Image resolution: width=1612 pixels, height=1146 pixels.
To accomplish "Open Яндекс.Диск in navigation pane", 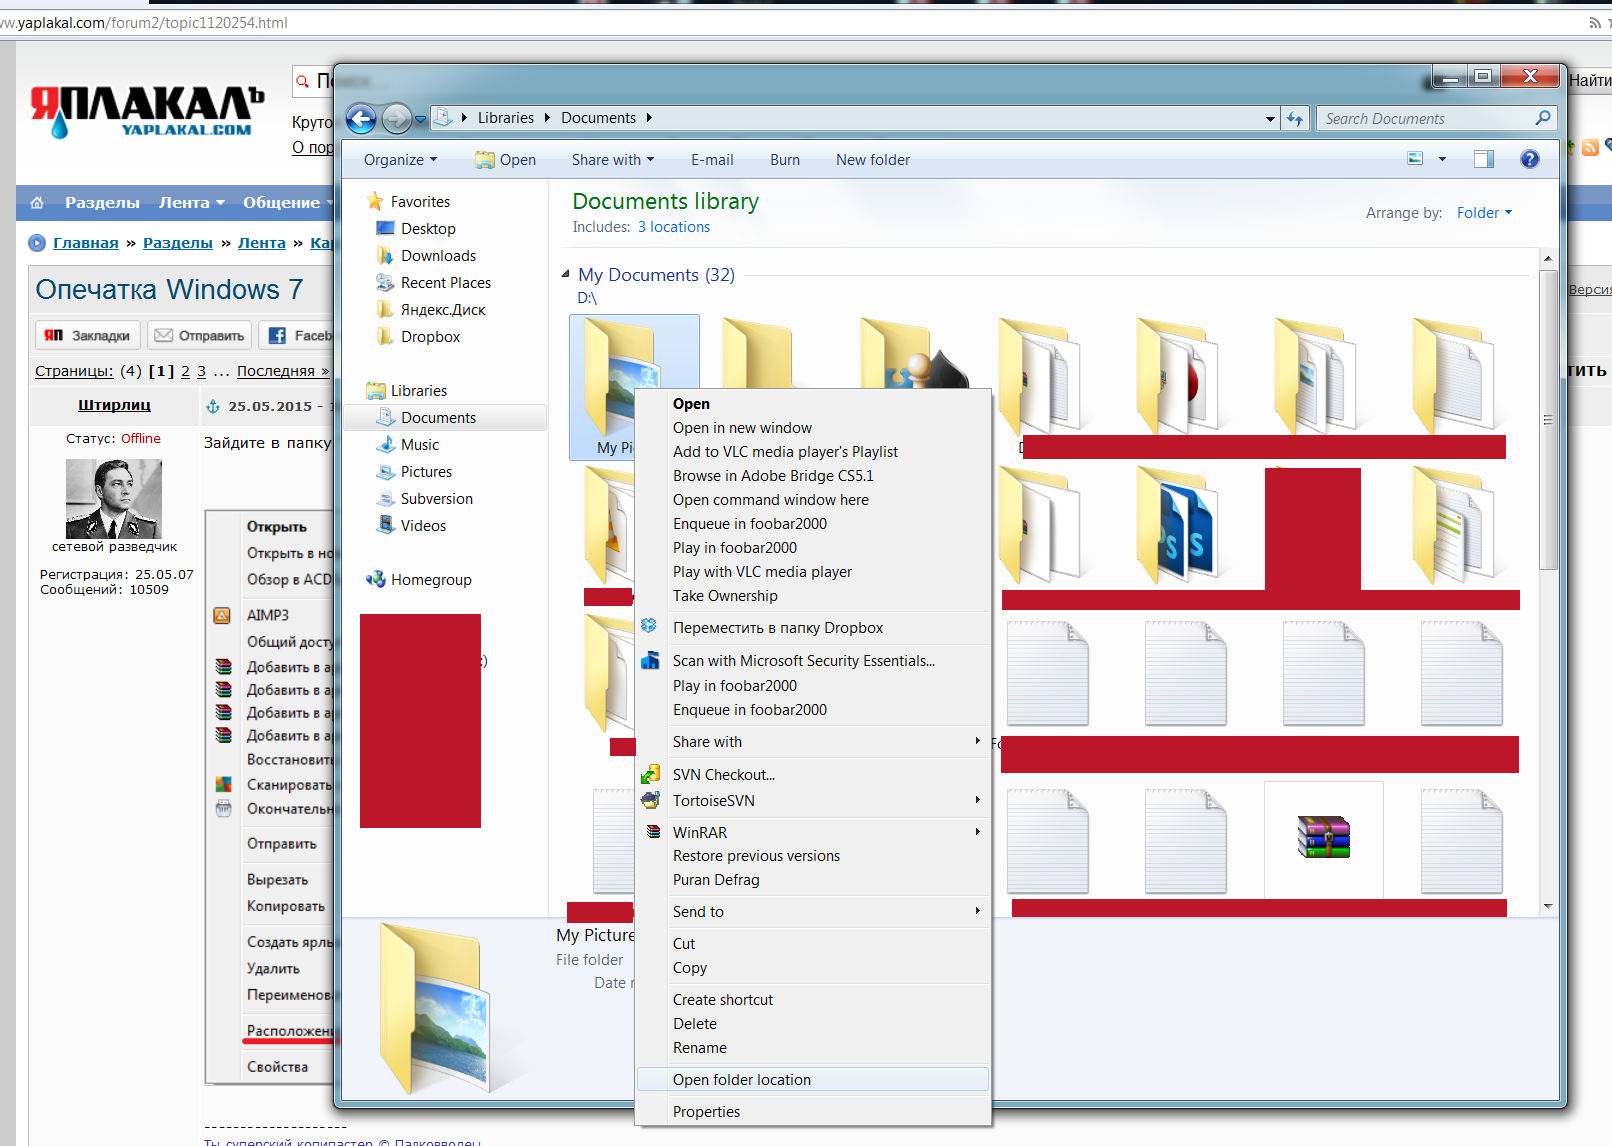I will [x=443, y=310].
